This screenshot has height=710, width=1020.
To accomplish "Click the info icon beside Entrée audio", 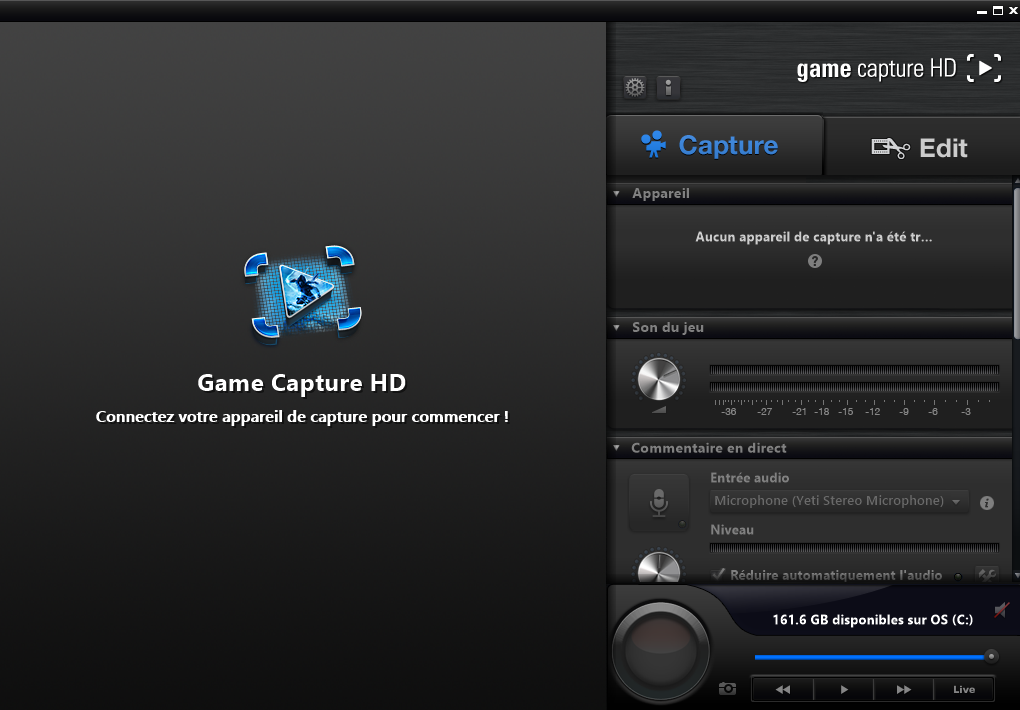I will [986, 502].
